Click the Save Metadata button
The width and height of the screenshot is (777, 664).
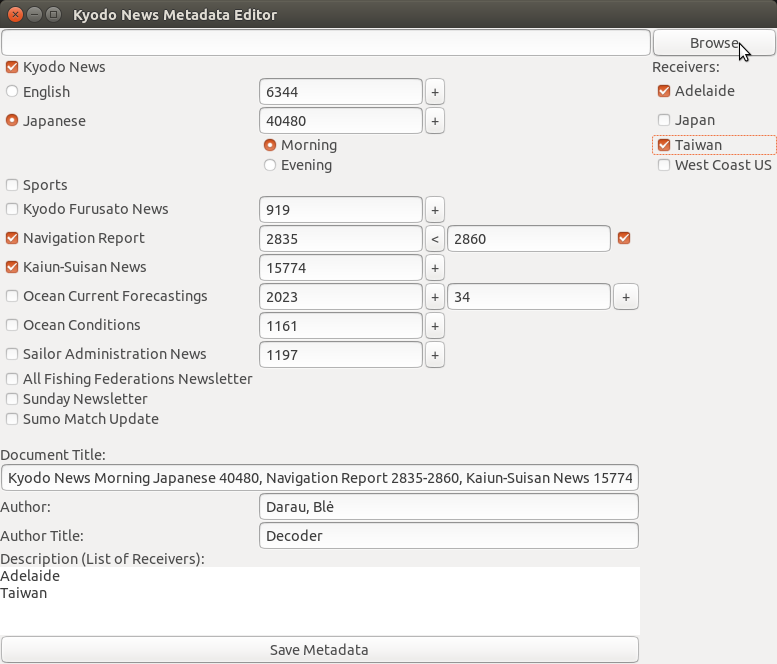point(320,650)
